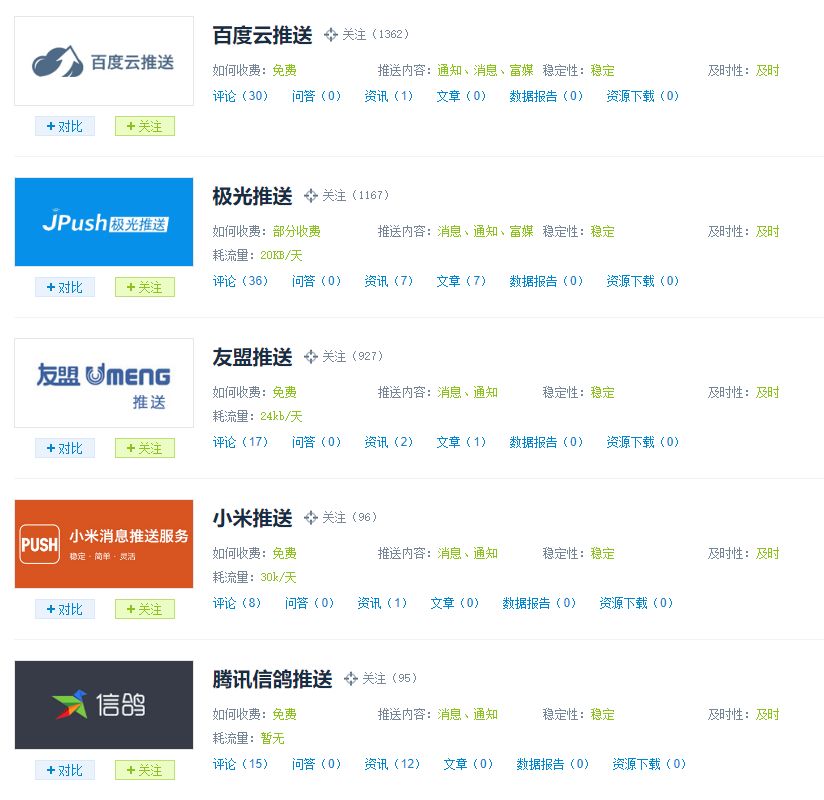Open 资讯 (12) for 腾讯信鸽推送
This screenshot has height=800, width=824.
tap(392, 763)
